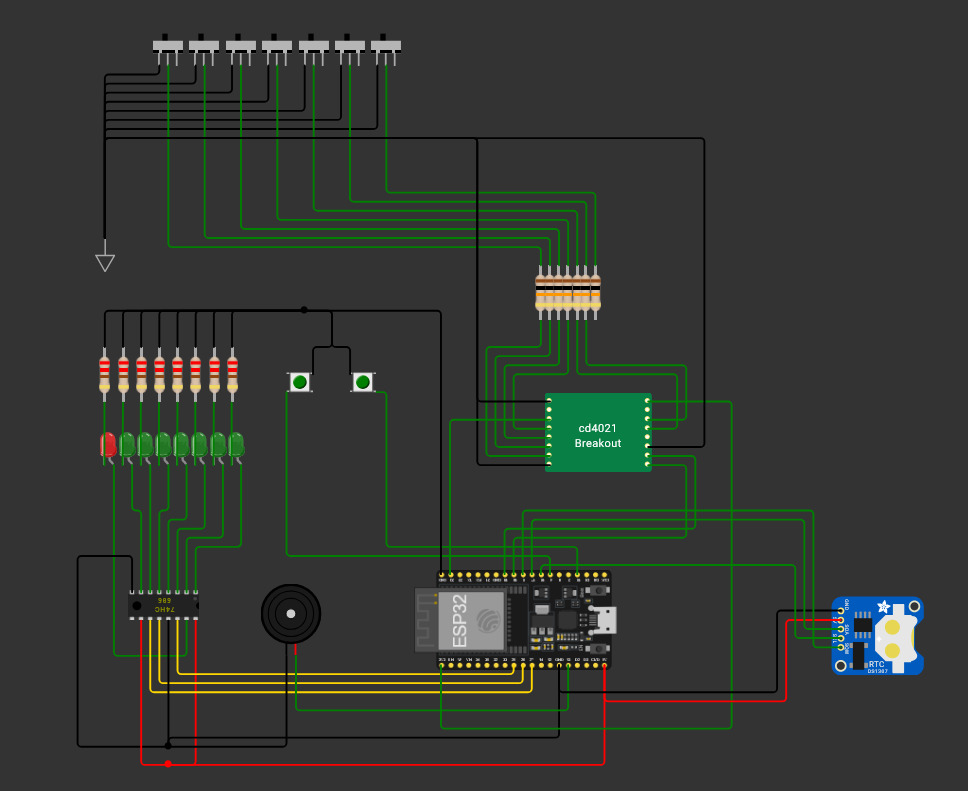Select the blue RTC DS1307 module
This screenshot has width=968, height=791.
coord(877,635)
